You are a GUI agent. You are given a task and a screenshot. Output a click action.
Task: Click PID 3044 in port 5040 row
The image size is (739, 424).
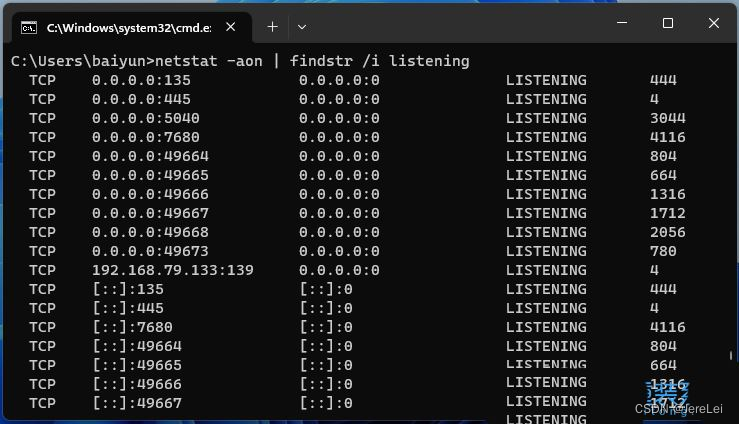[668, 118]
